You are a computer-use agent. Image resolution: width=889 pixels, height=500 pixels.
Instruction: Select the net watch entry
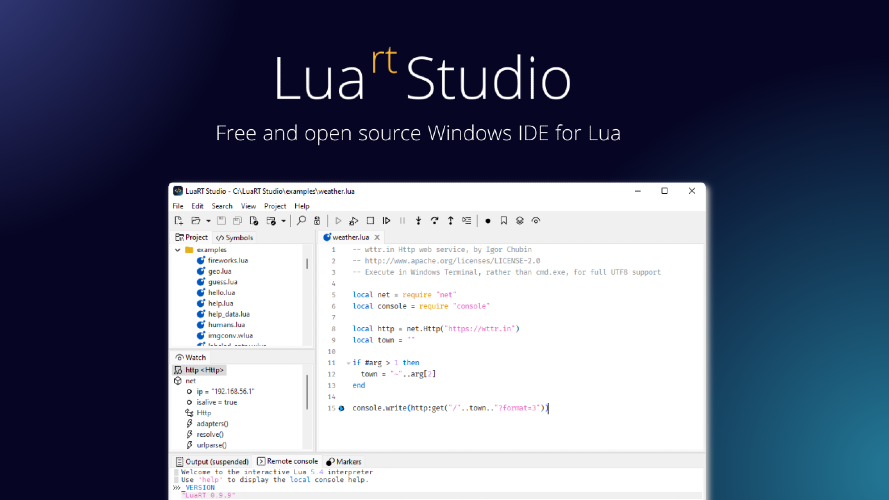[x=190, y=381]
